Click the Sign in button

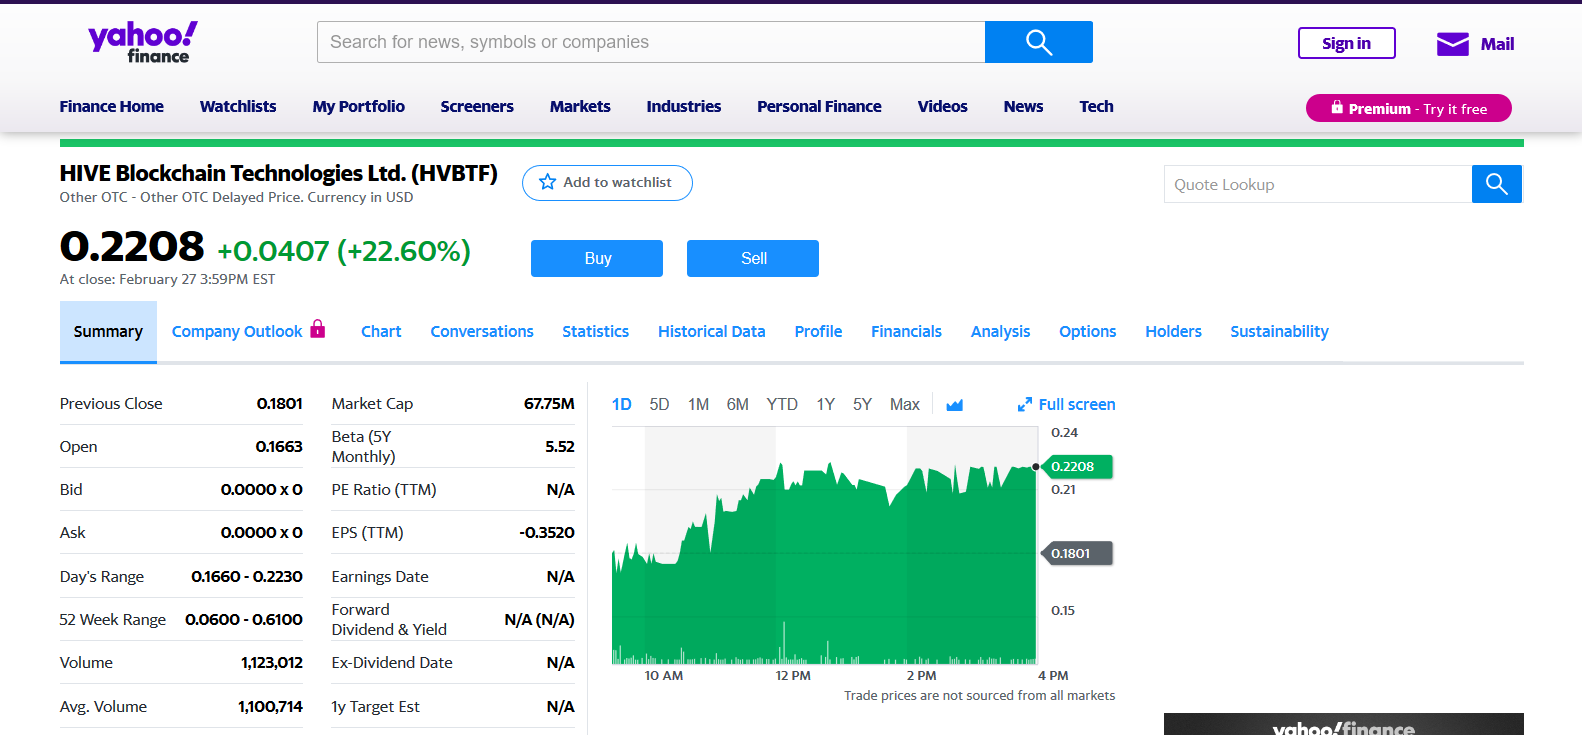pos(1346,43)
